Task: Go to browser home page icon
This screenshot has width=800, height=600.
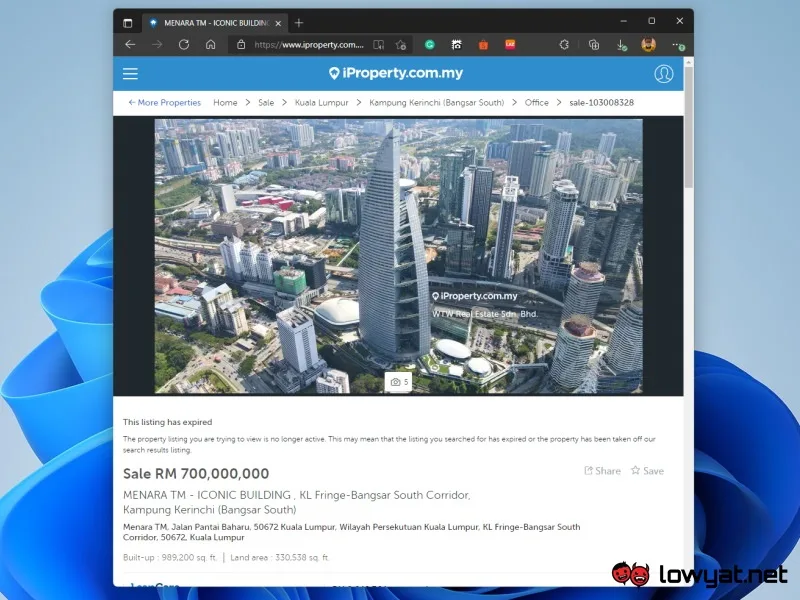Action: tap(210, 45)
